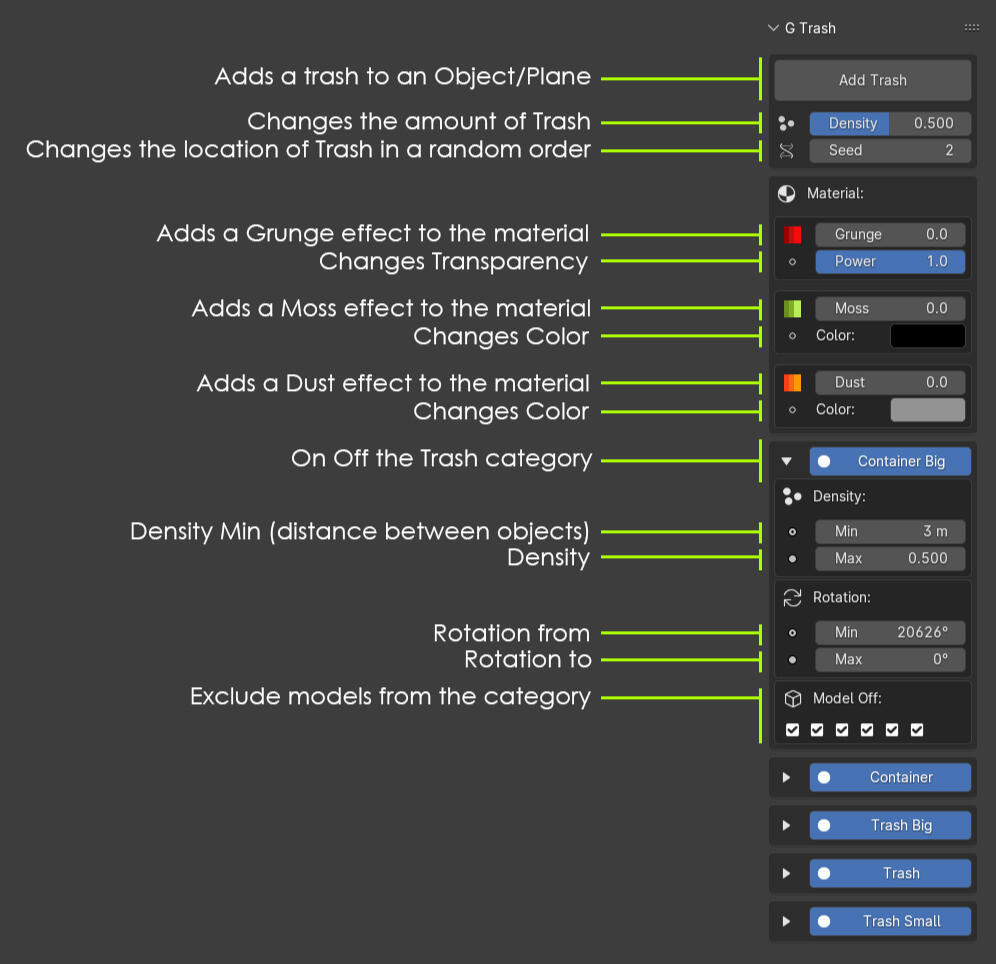Click the red Grunge effect icon
Viewport: 996px width, 964px height.
(792, 235)
